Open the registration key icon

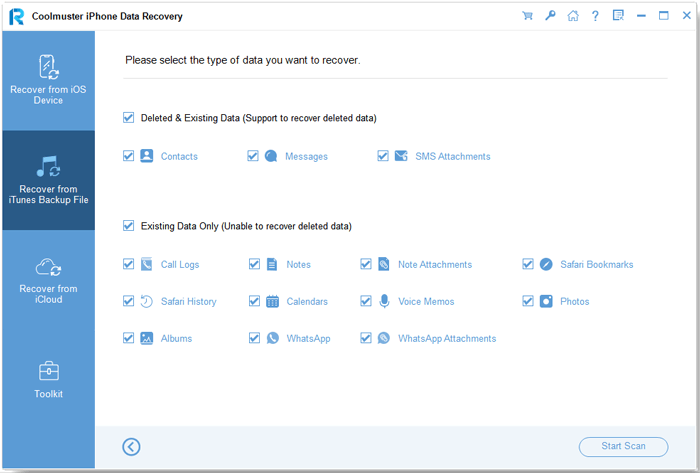550,16
